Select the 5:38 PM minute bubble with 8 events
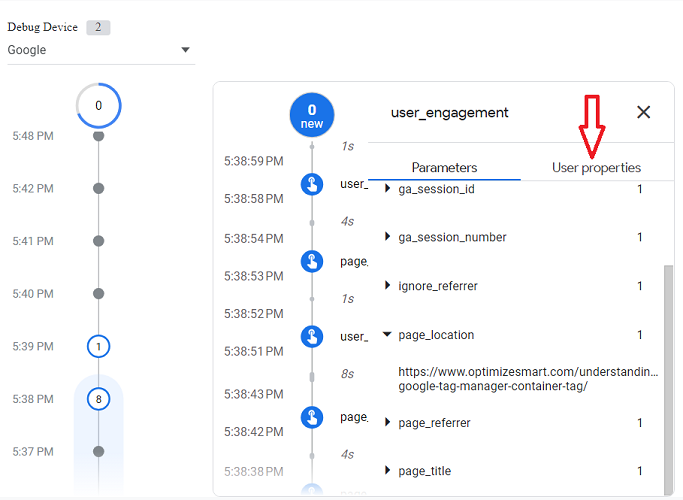This screenshot has width=683, height=500. coord(98,399)
